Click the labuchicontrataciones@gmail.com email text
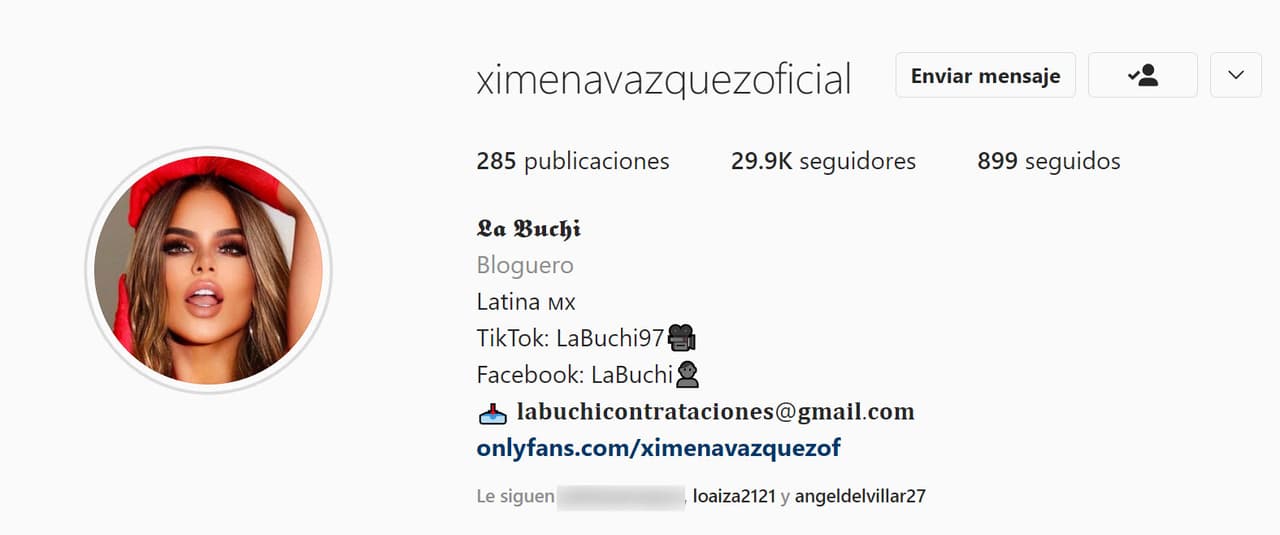1280x535 pixels. [715, 412]
